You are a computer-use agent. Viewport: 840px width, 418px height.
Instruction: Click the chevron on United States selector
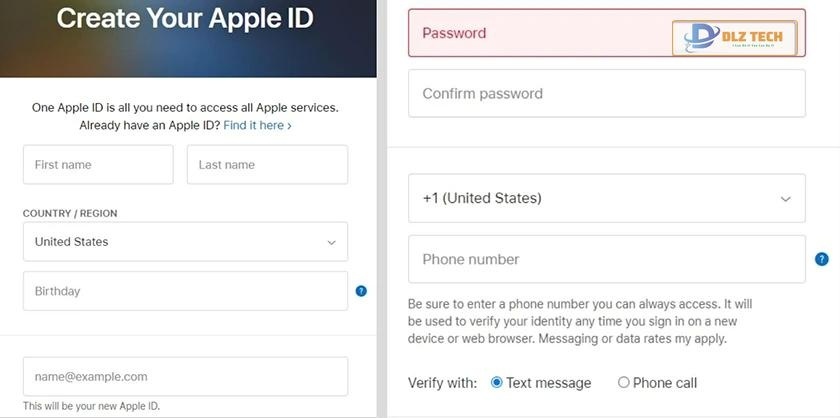pos(331,242)
